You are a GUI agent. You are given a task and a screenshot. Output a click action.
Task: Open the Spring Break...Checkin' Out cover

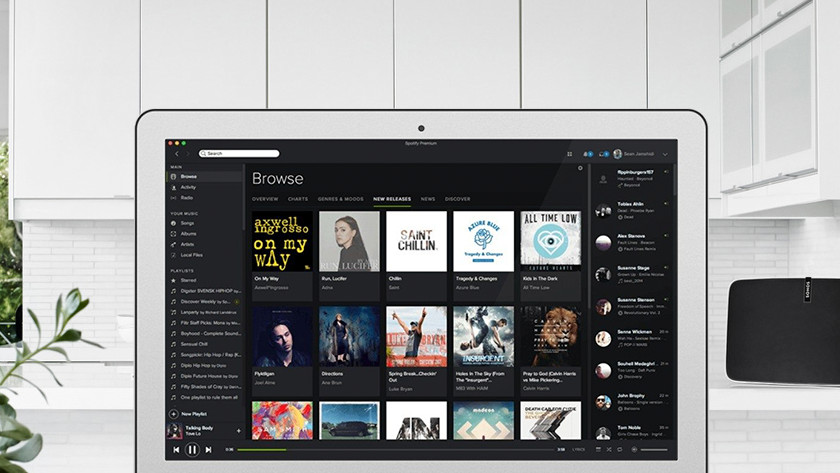(x=416, y=336)
